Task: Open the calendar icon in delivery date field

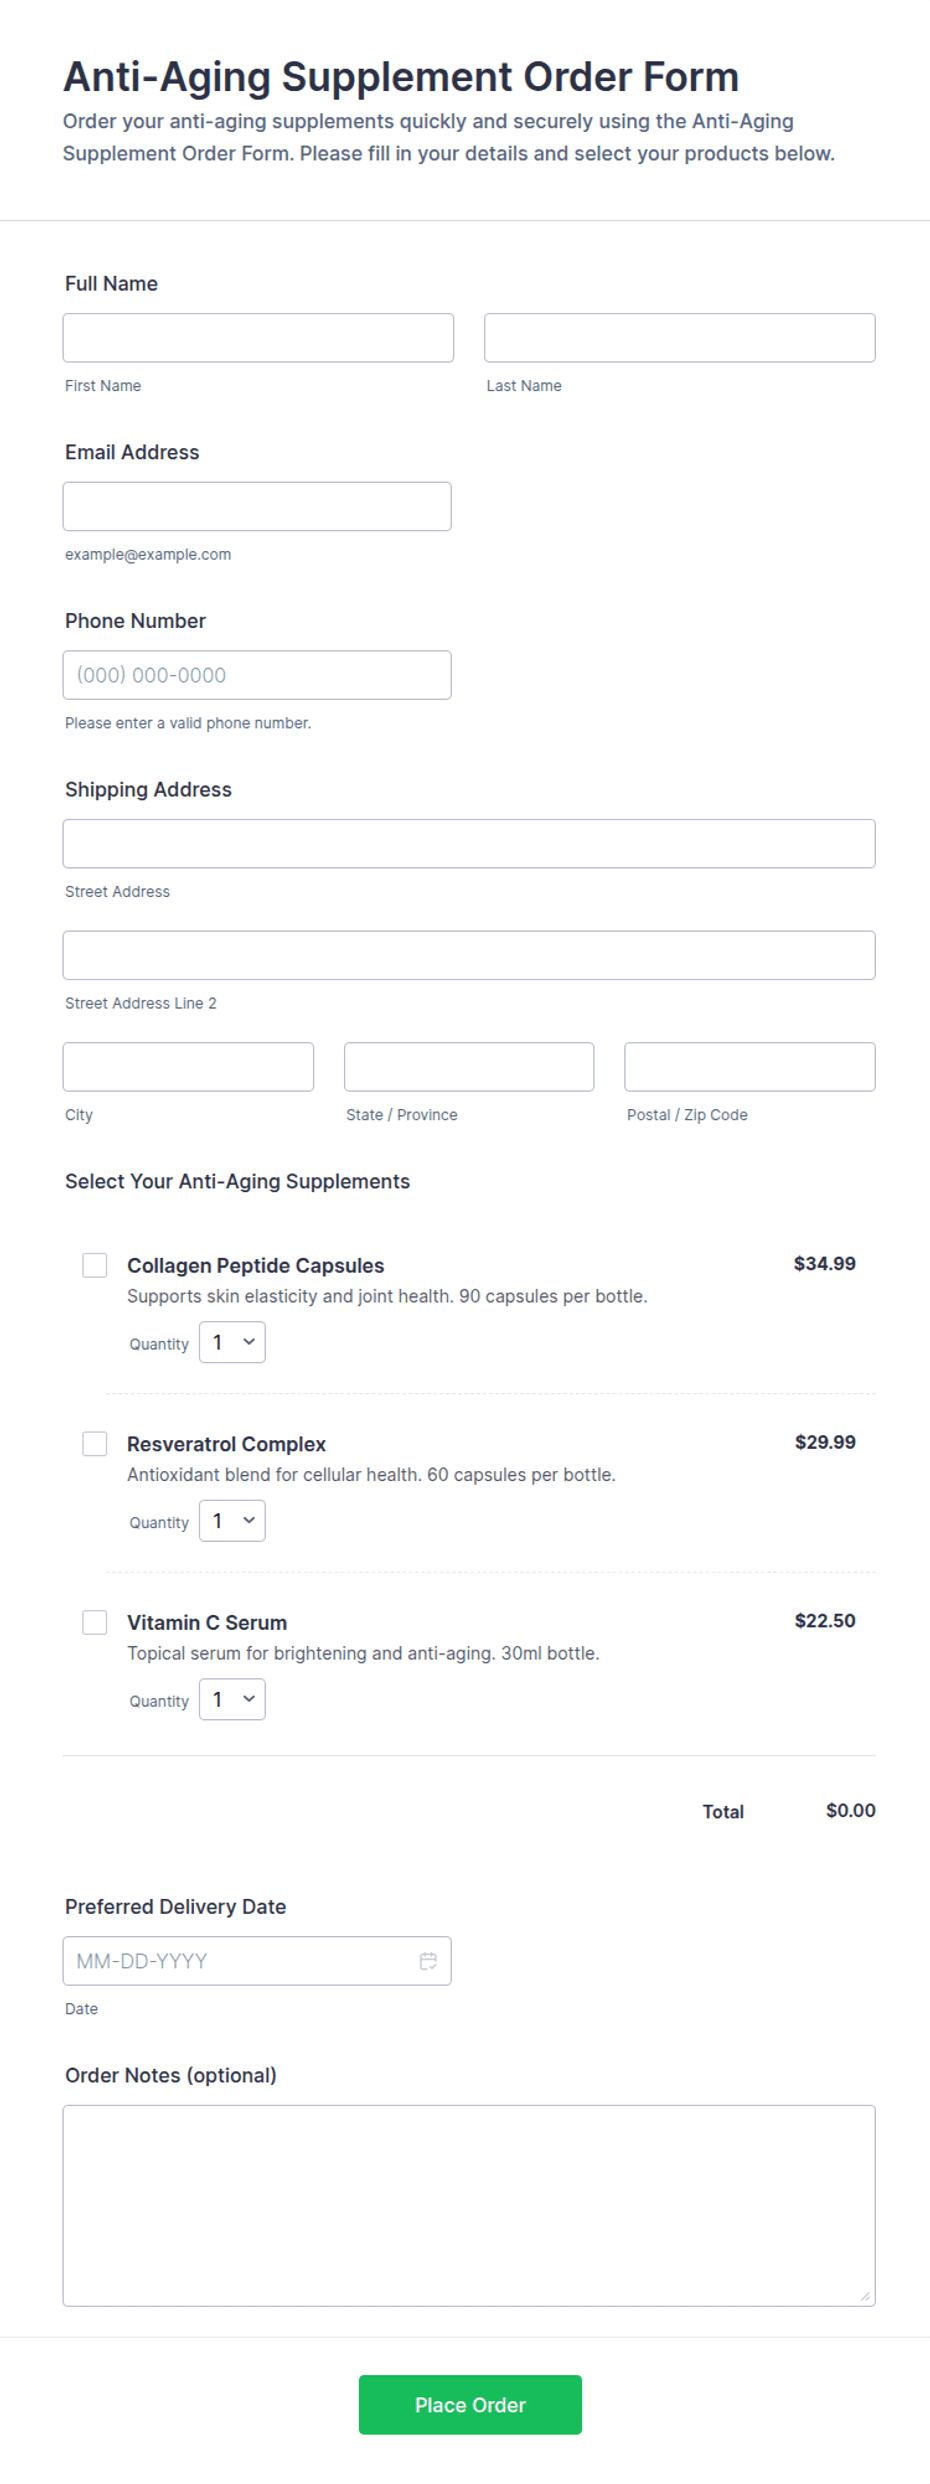Action: coord(428,1961)
